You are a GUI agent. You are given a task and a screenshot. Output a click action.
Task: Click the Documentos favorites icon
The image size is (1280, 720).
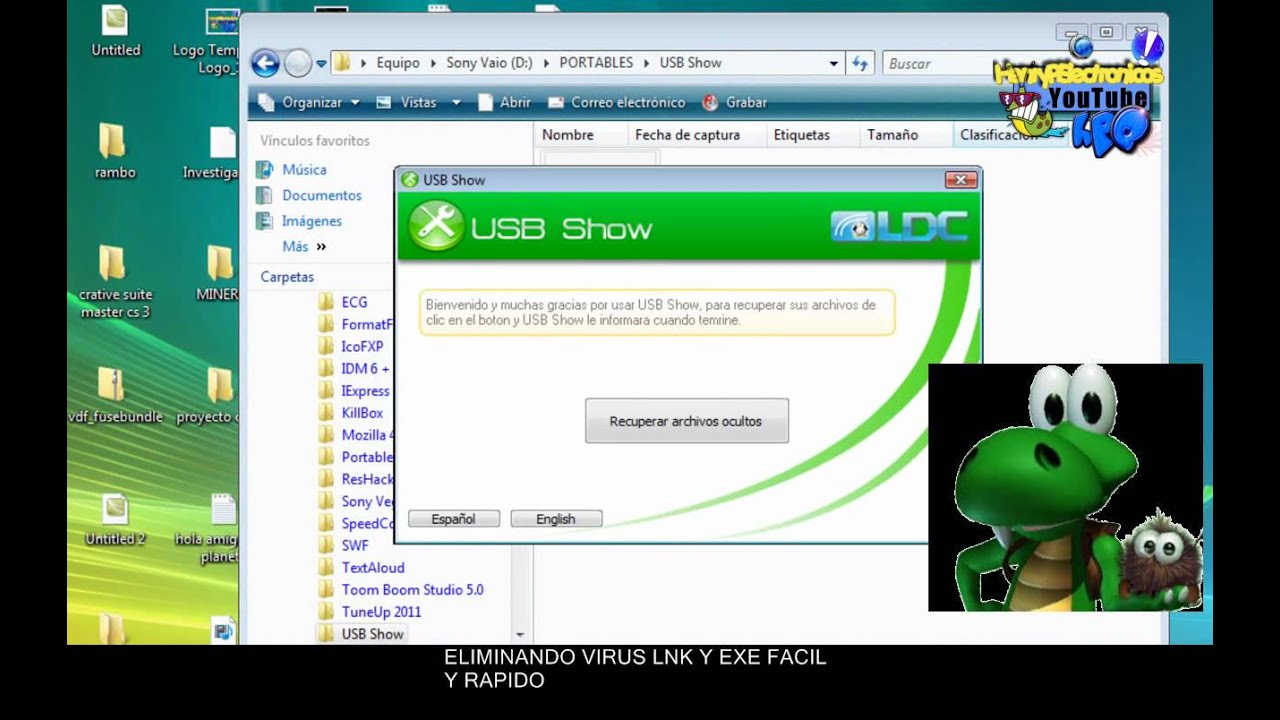(x=265, y=195)
